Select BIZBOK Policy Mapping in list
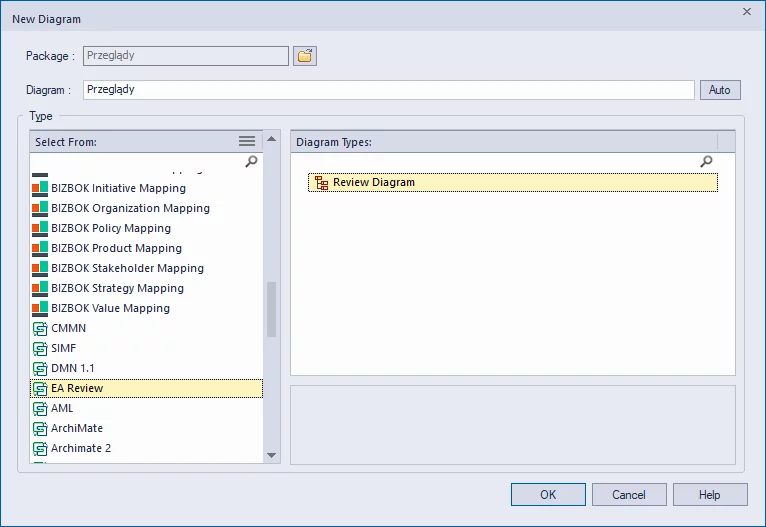The image size is (766, 527). pos(110,228)
